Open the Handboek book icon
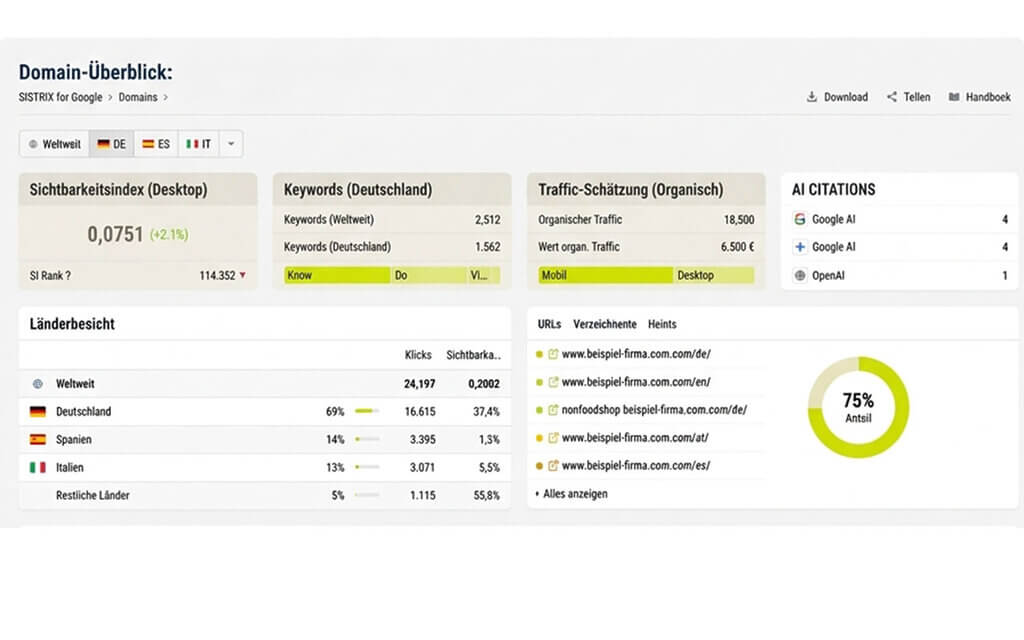This screenshot has width=1024, height=640. [x=954, y=97]
